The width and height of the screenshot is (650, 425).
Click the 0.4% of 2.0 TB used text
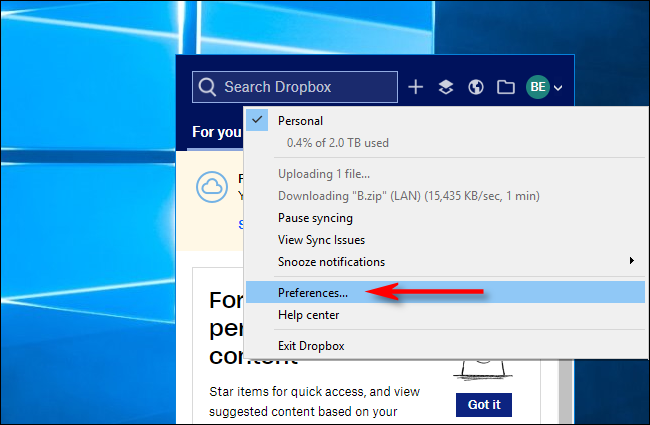(333, 143)
